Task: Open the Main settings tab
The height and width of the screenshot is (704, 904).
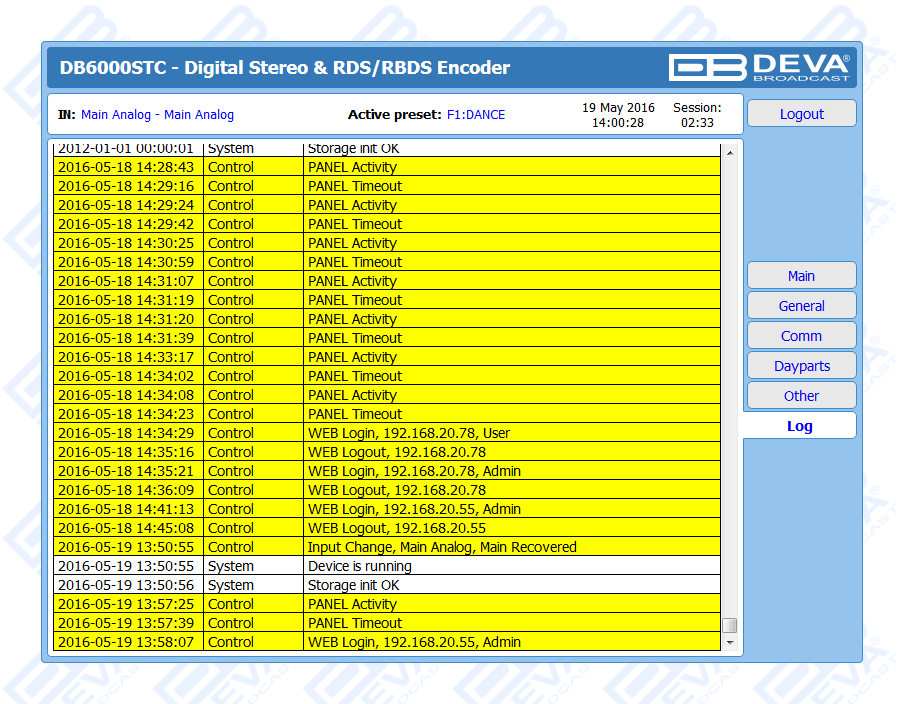Action: click(x=801, y=276)
